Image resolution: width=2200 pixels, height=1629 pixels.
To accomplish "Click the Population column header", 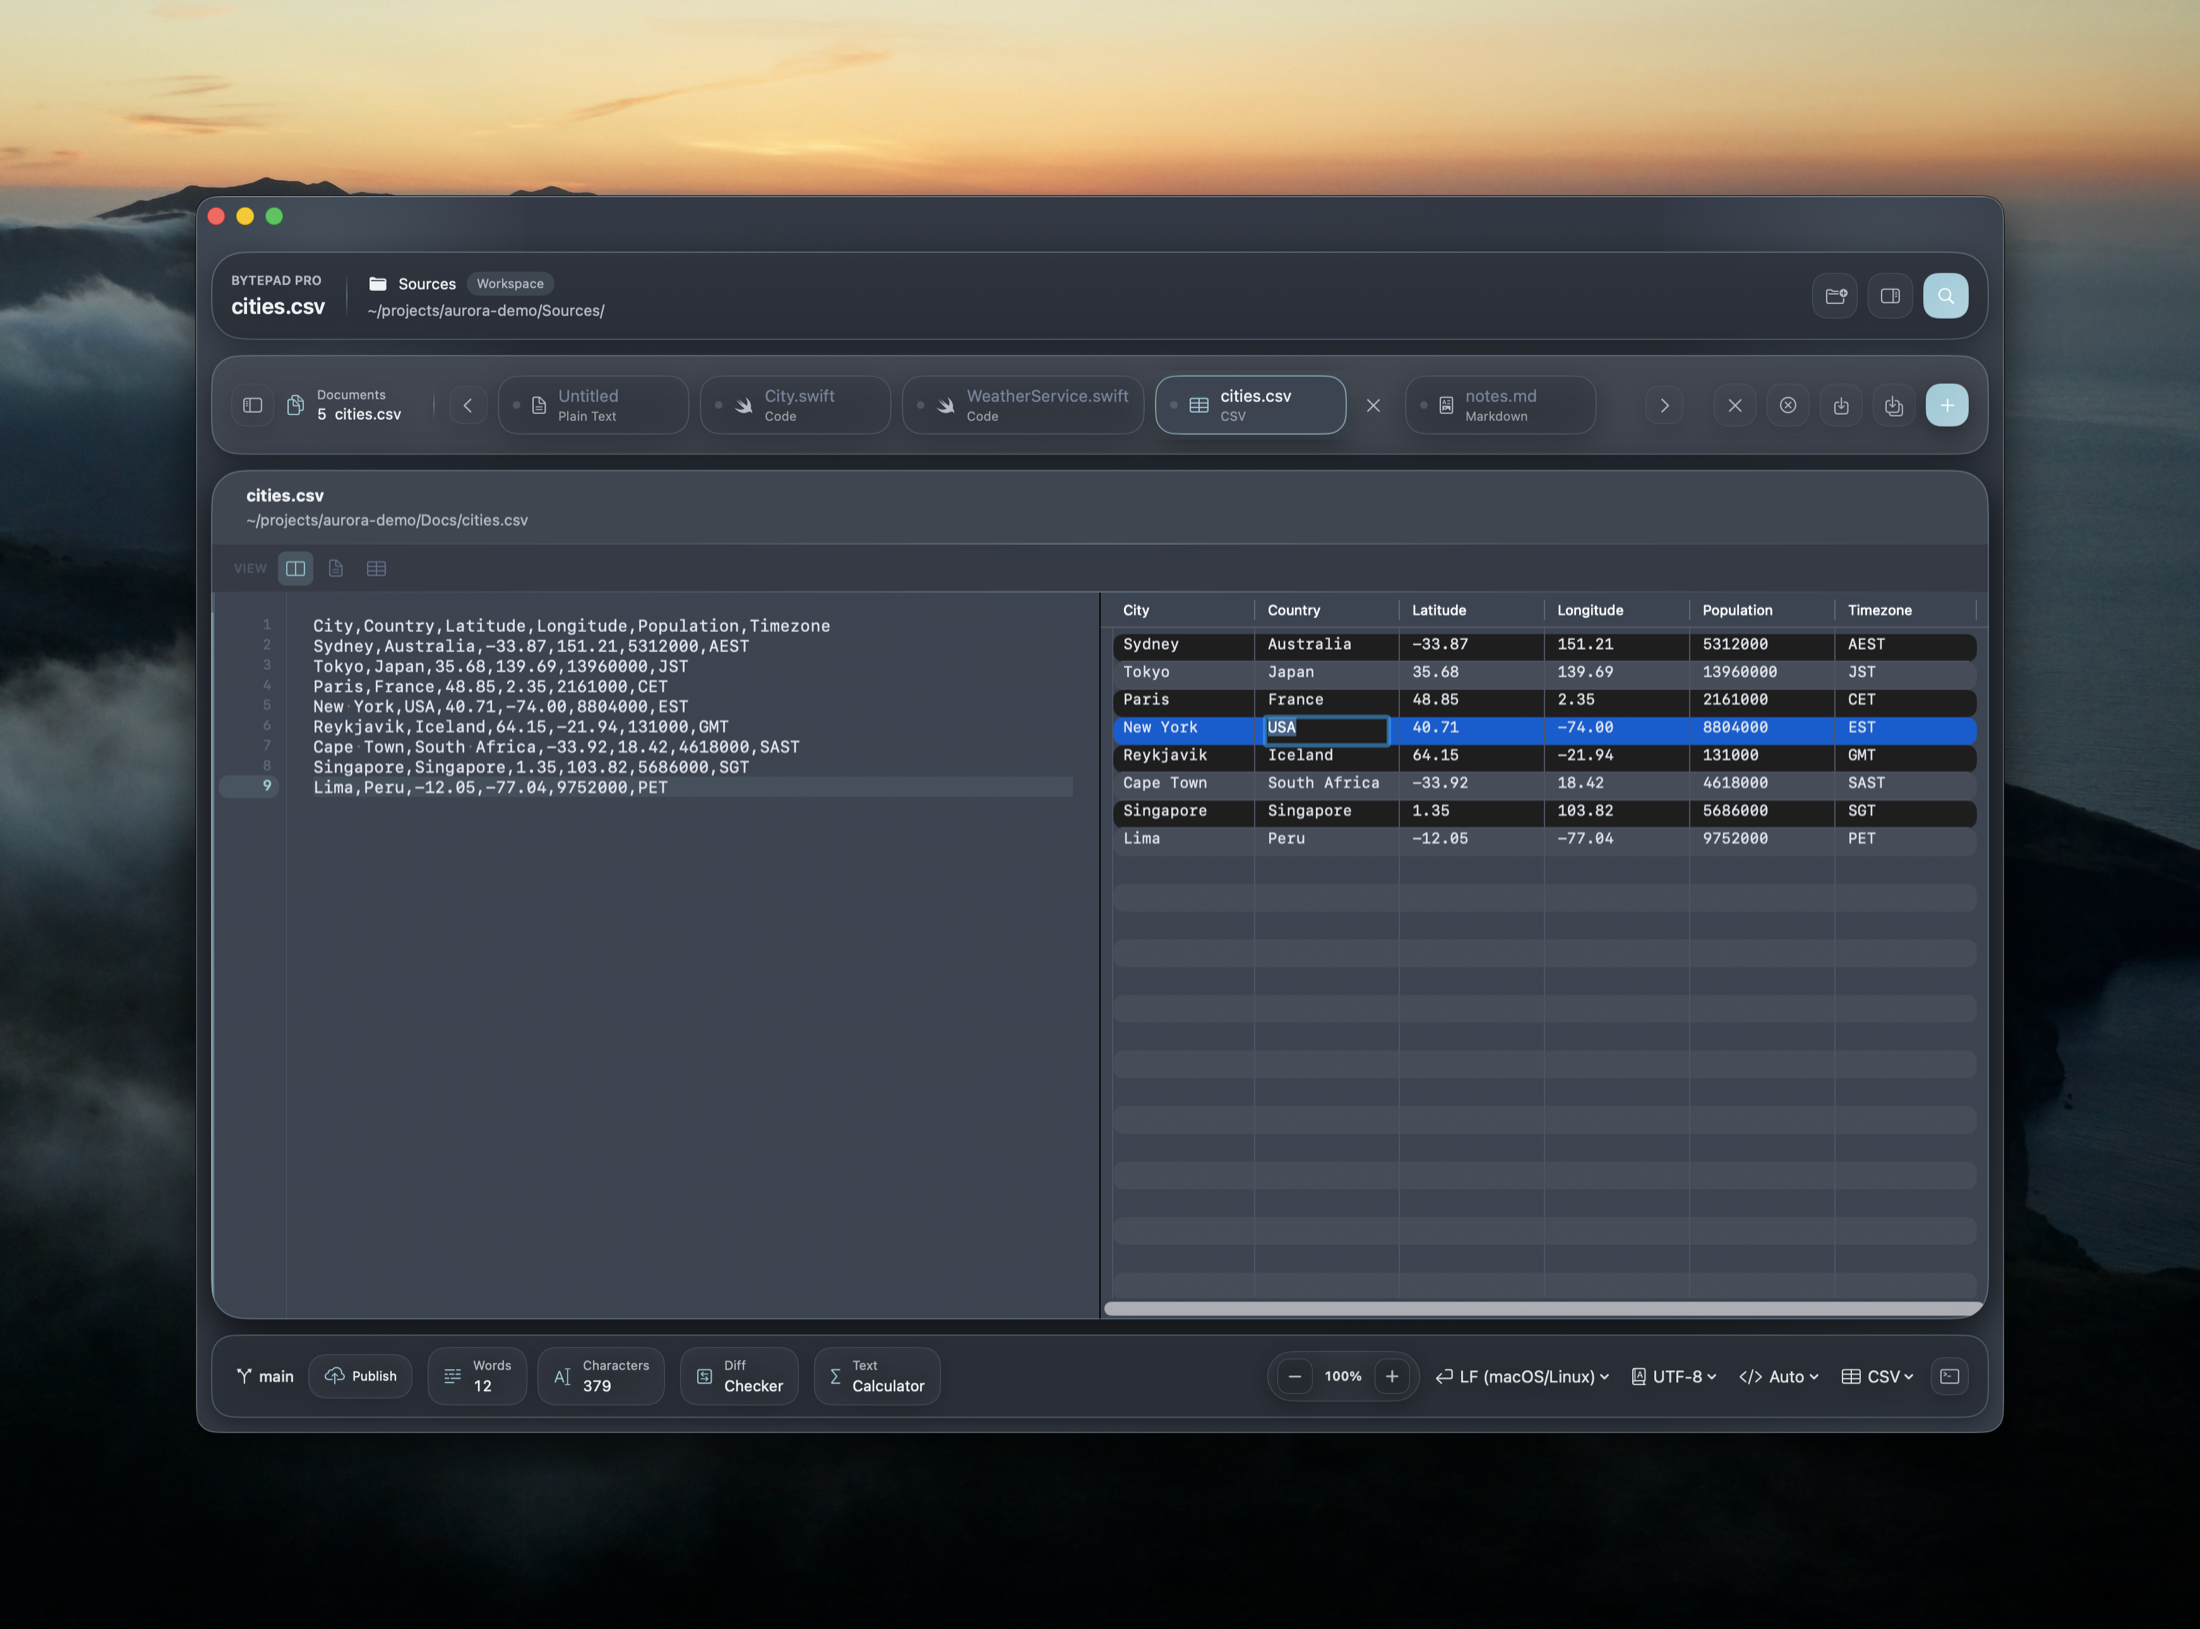I will tap(1762, 610).
